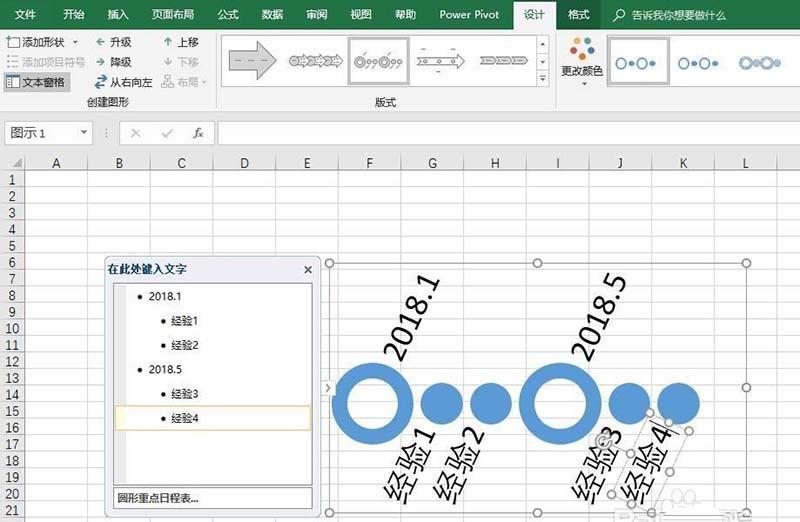Switch to the Design (设计) tab
This screenshot has height=522, width=800.
coord(534,15)
